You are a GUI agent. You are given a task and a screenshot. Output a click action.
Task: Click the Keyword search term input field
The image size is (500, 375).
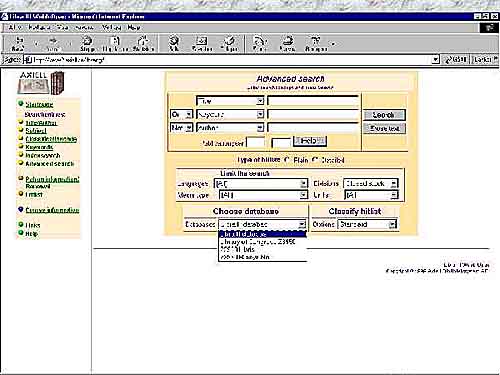313,114
